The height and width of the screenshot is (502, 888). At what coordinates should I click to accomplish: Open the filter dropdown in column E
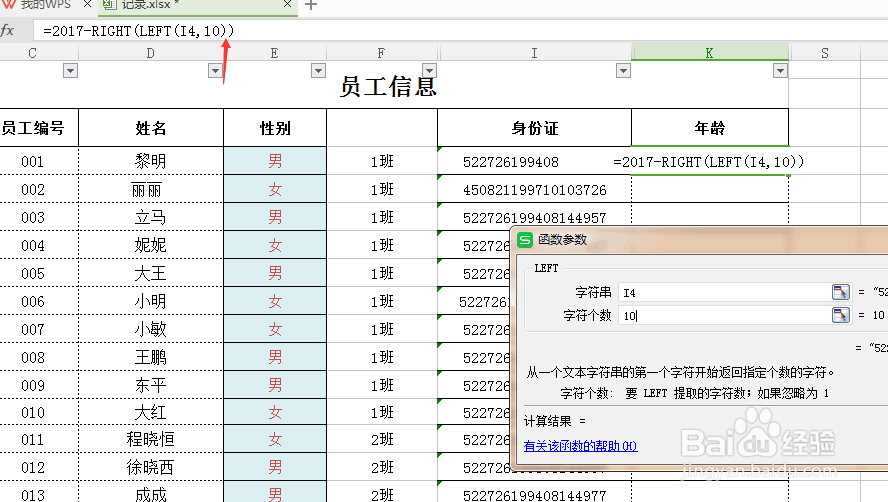(x=318, y=71)
